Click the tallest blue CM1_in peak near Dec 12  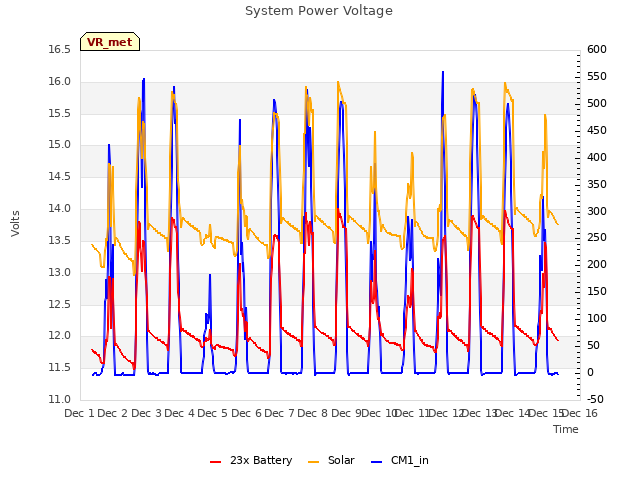(x=443, y=73)
